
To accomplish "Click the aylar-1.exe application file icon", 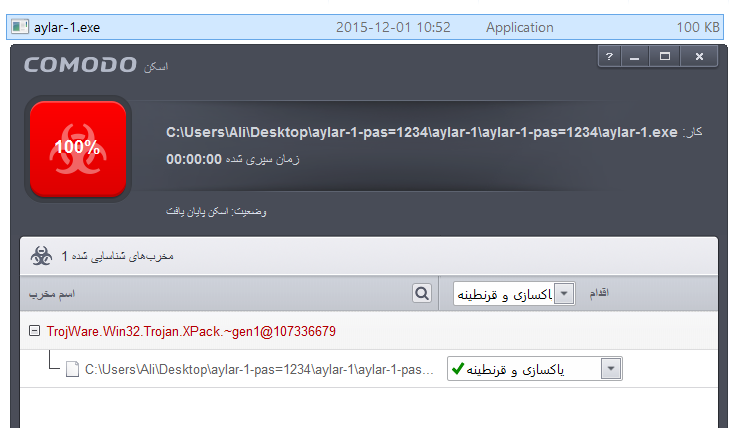I will tap(20, 27).
